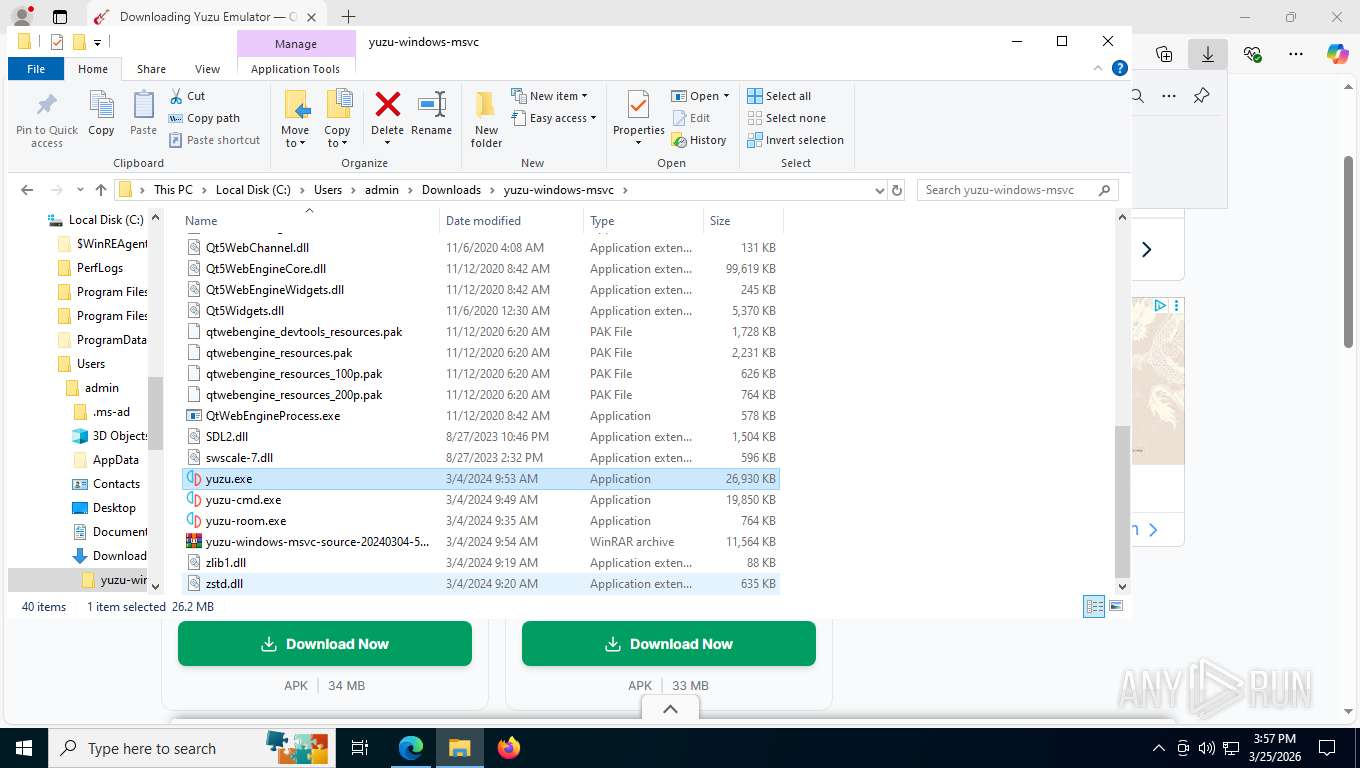The image size is (1360, 768).
Task: Select the yuzu-windows-msvc-source WinRAR archive
Action: click(x=480, y=542)
